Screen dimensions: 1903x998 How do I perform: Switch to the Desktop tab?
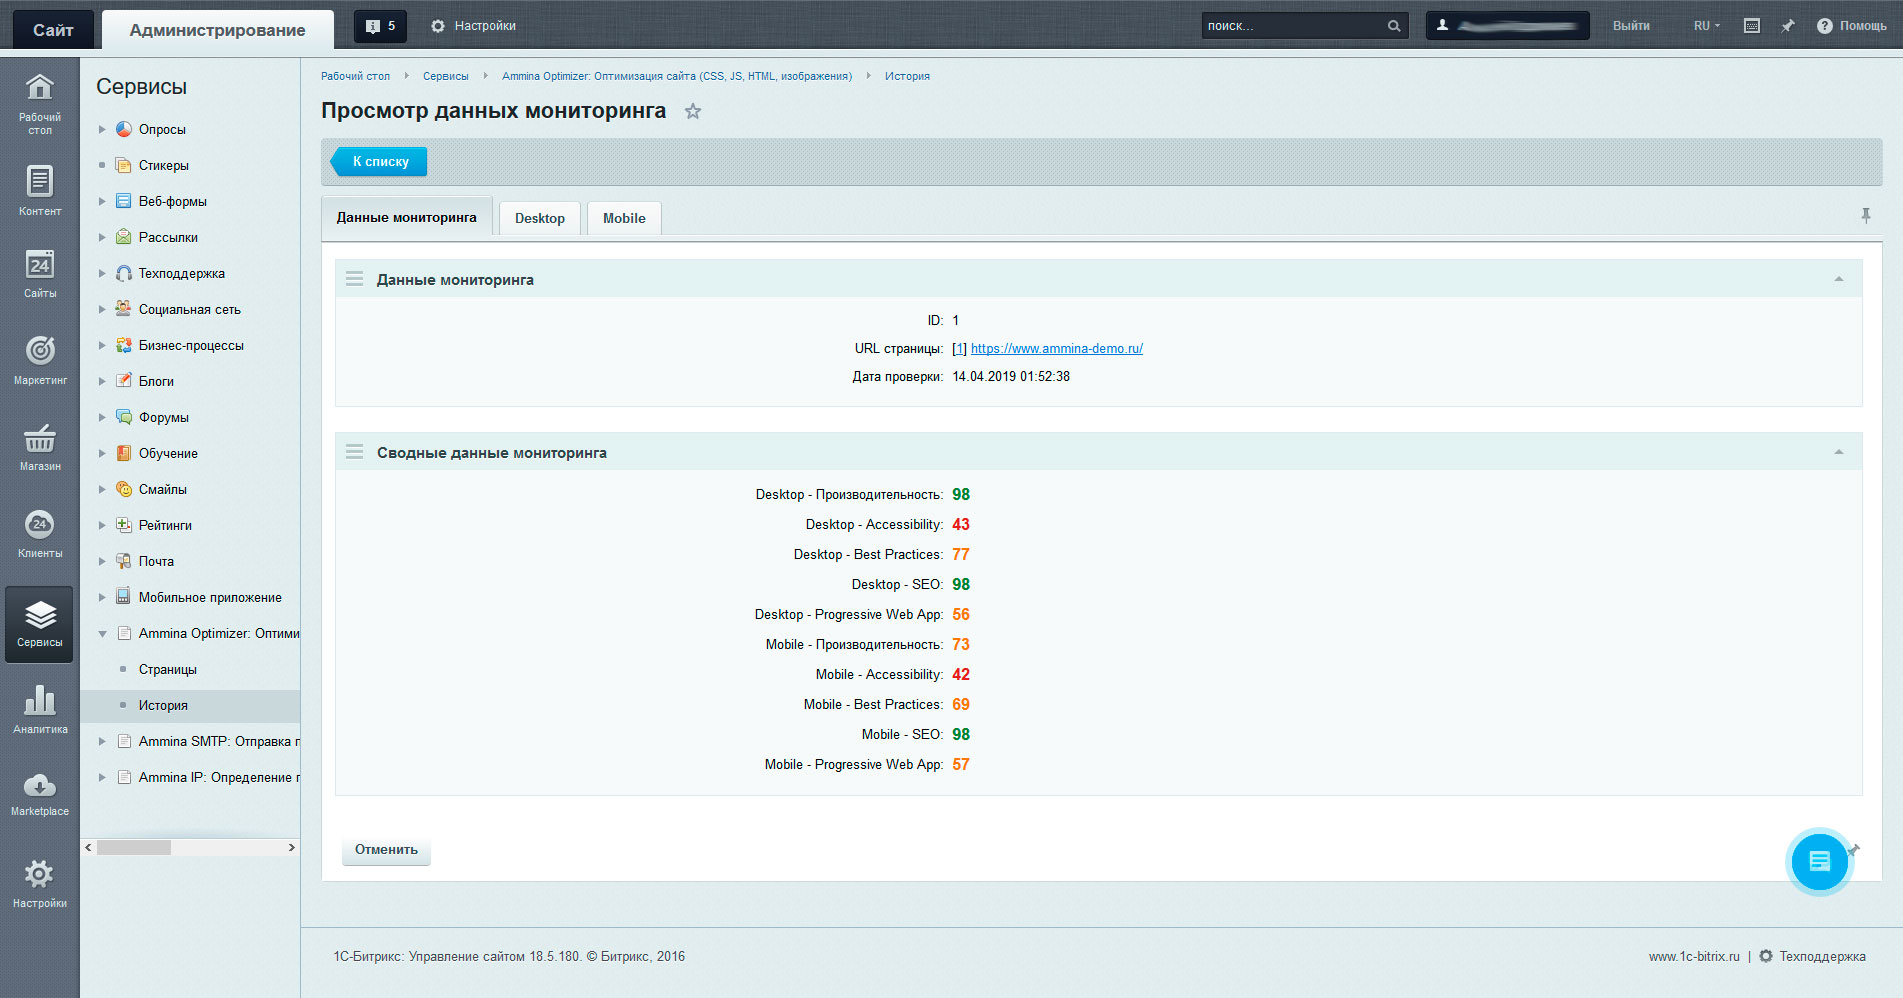[539, 219]
